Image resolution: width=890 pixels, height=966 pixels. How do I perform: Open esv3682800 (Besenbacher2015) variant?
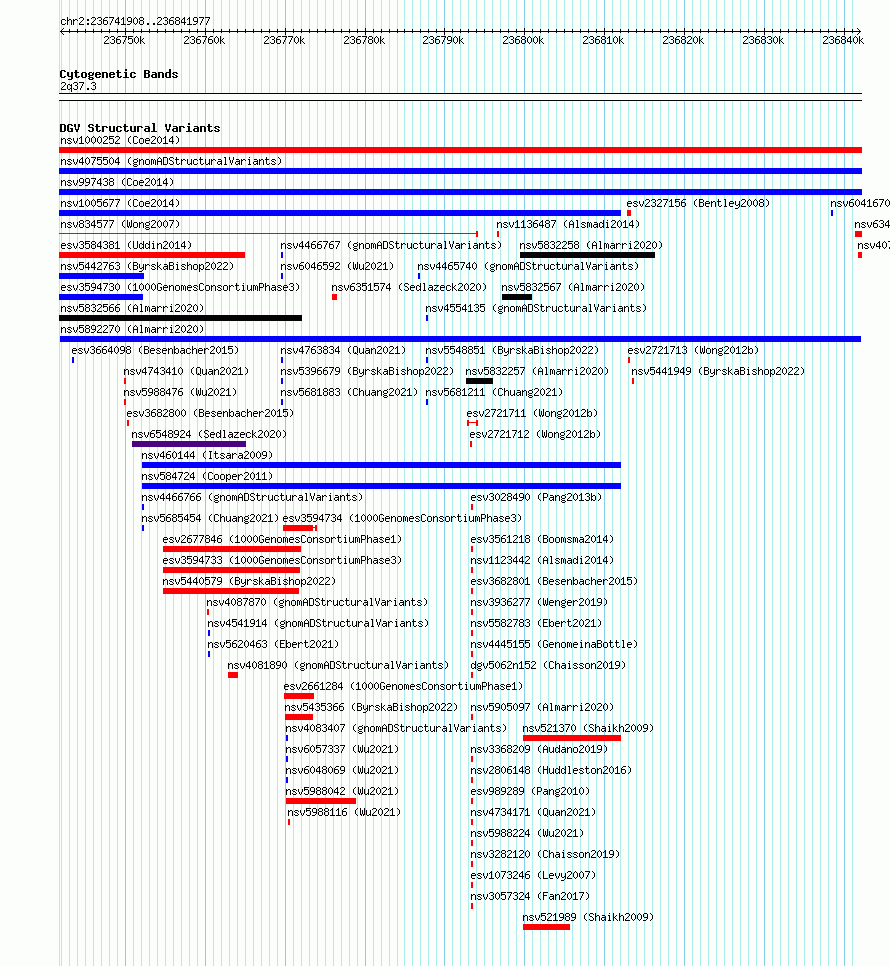point(210,413)
